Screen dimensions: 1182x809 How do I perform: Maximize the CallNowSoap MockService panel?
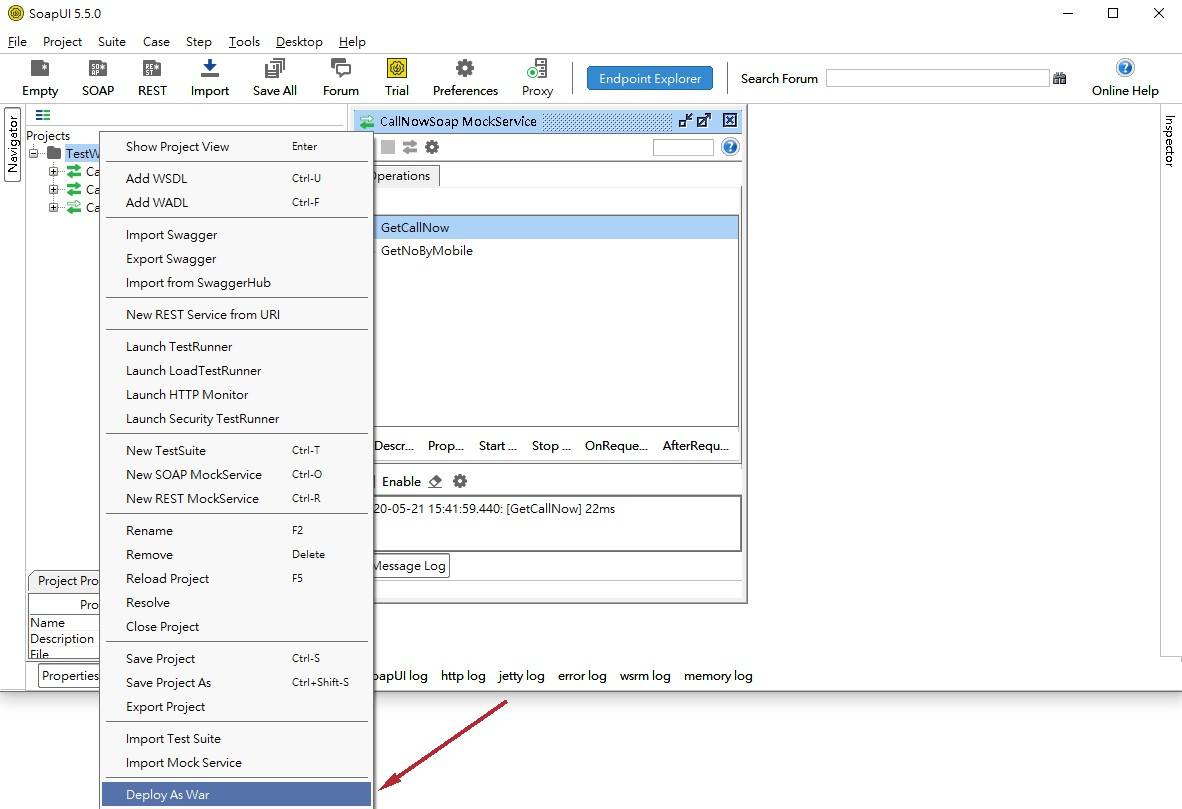pos(704,121)
